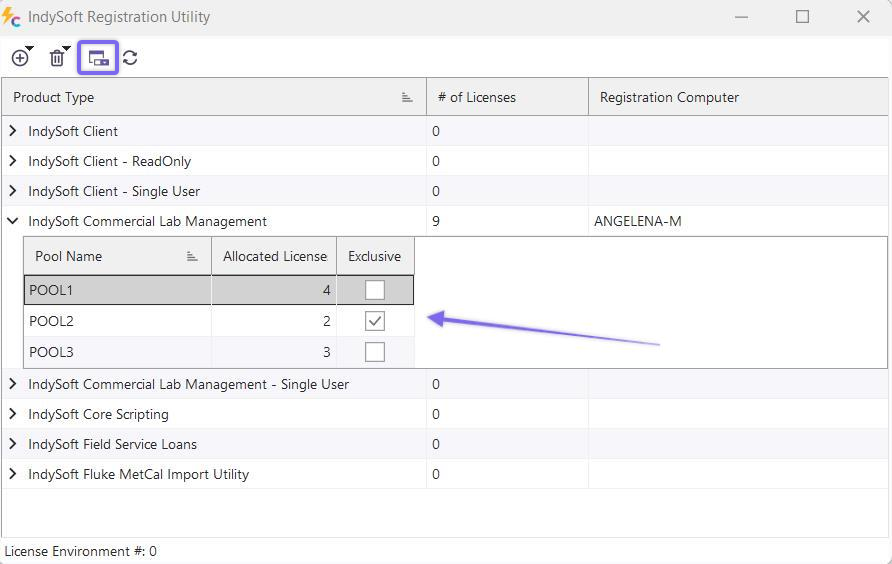Uncheck the Exclusive checkbox for POOL2
This screenshot has height=564, width=892.
[x=375, y=321]
